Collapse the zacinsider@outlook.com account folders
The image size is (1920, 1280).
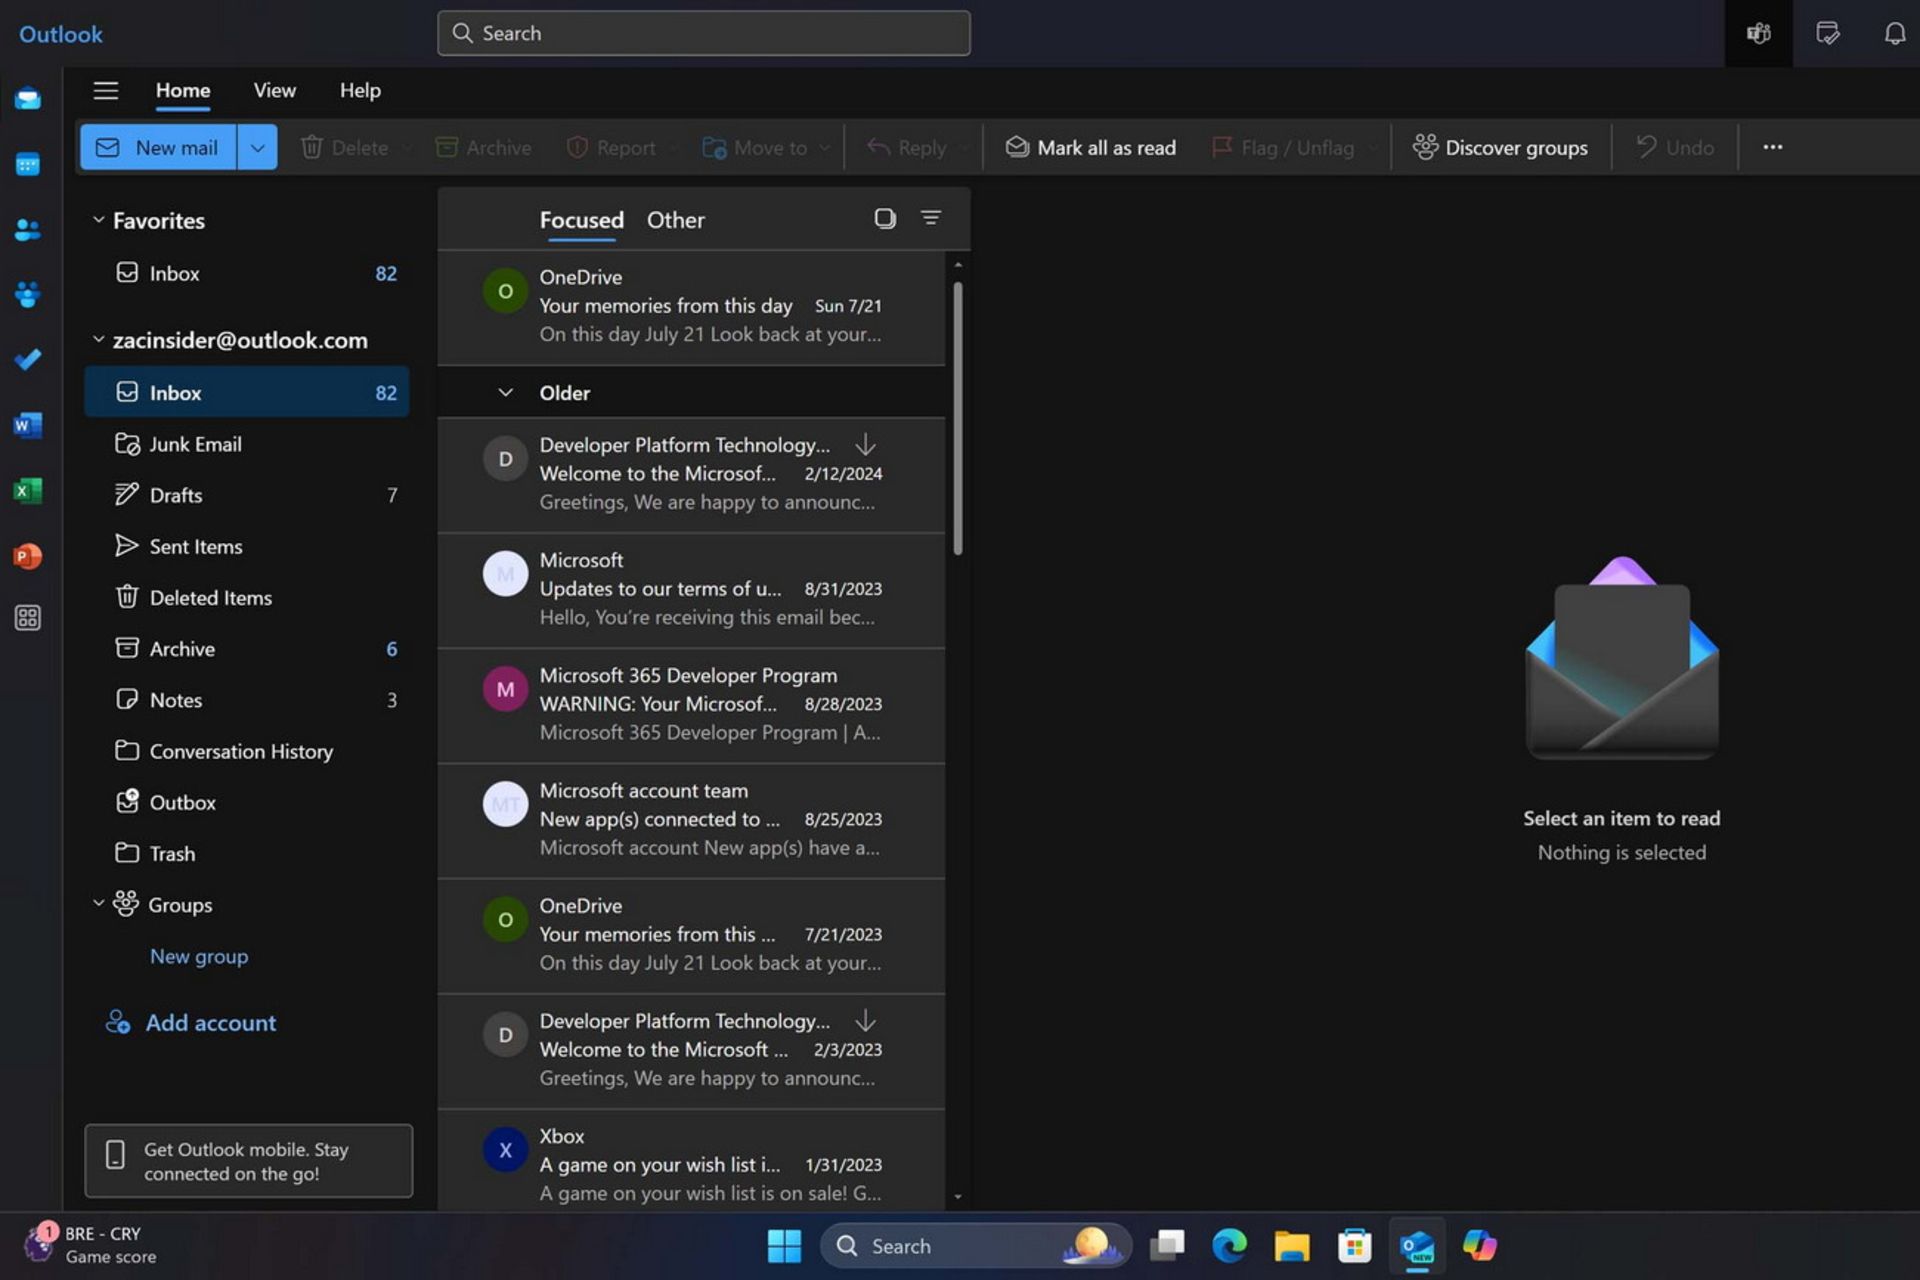click(98, 340)
